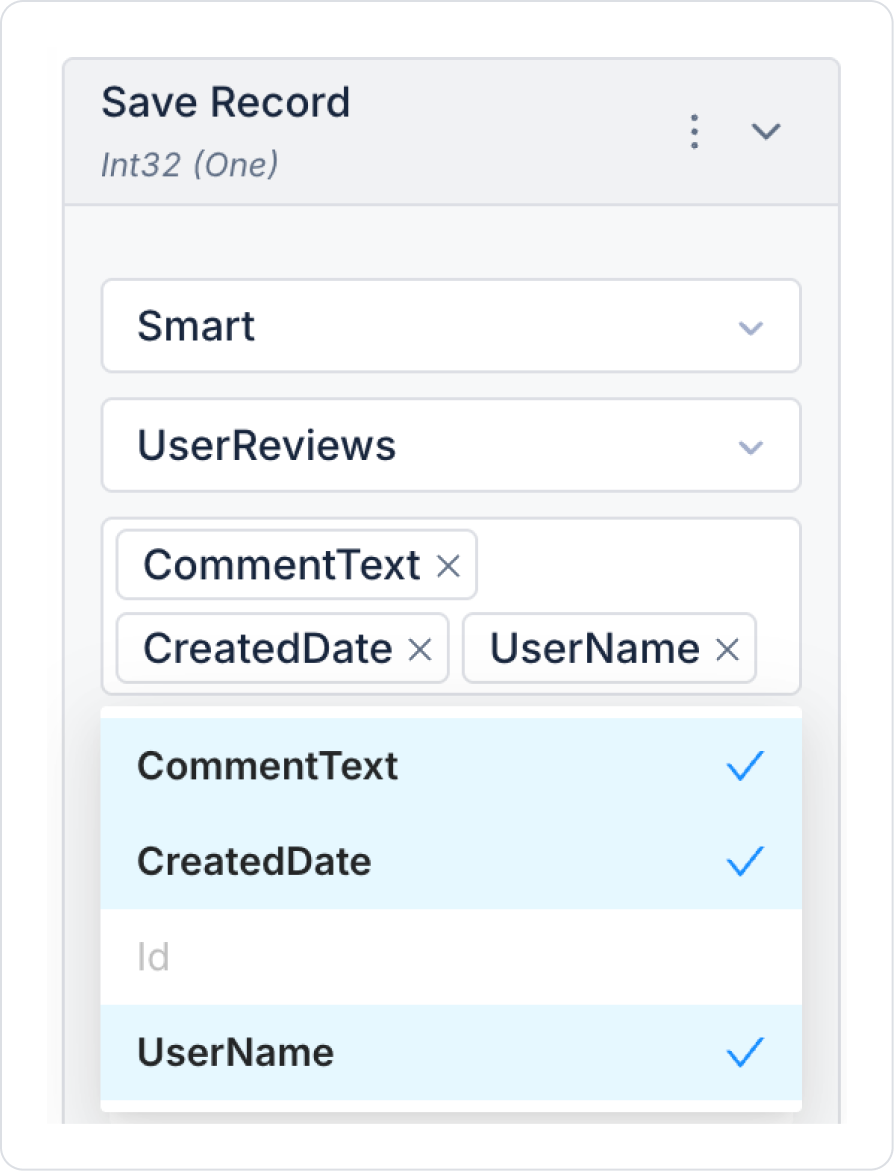Click the CreatedDate checkmark icon
This screenshot has height=1171, width=894.
pyautogui.click(x=745, y=861)
